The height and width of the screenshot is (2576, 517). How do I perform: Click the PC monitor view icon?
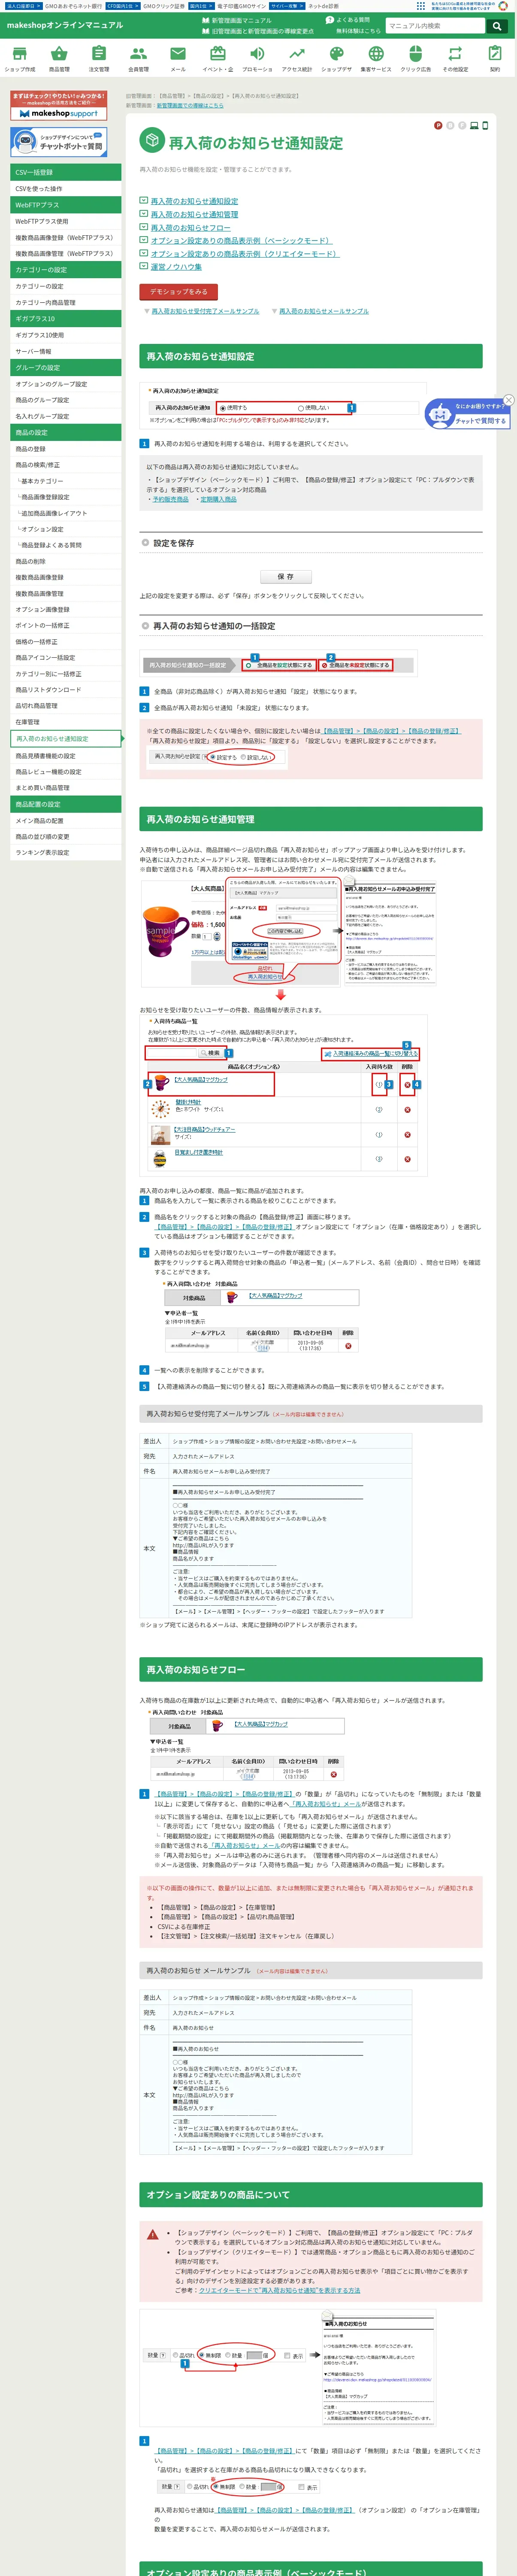[474, 126]
